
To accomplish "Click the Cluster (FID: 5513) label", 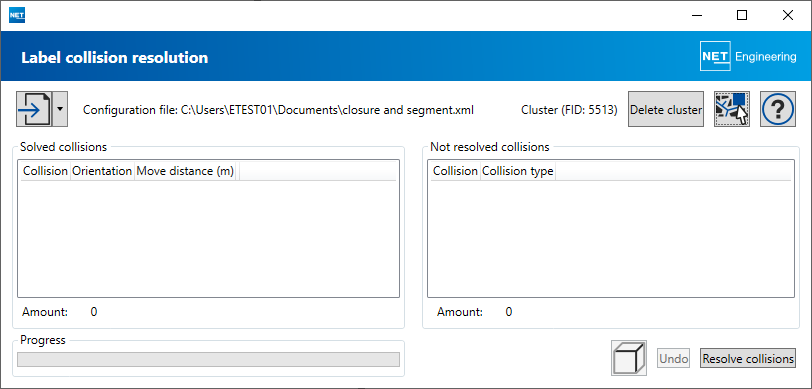I will 569,110.
